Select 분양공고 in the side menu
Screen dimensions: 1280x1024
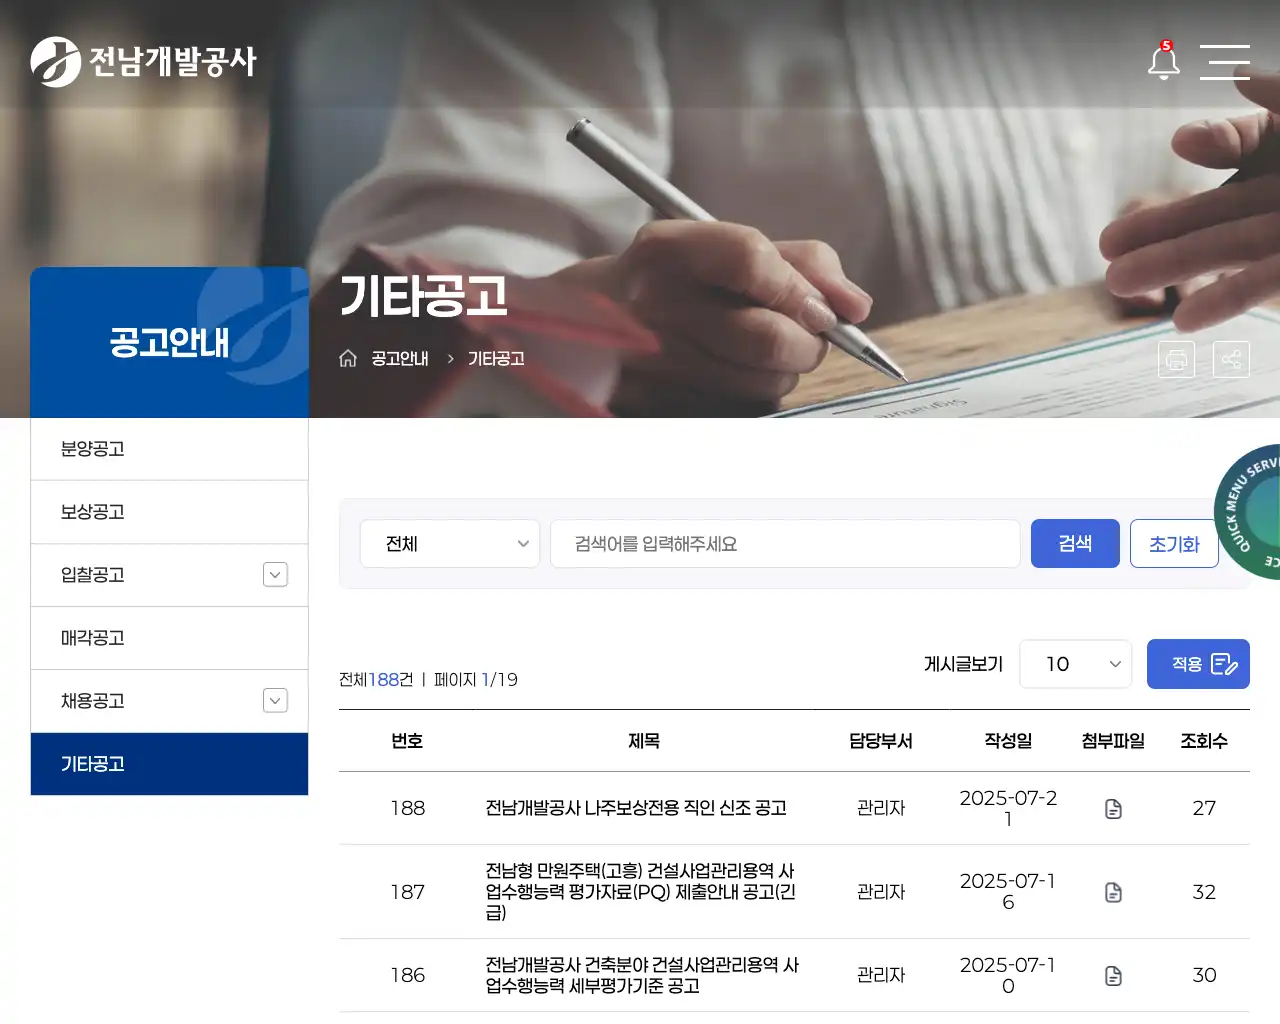point(169,449)
